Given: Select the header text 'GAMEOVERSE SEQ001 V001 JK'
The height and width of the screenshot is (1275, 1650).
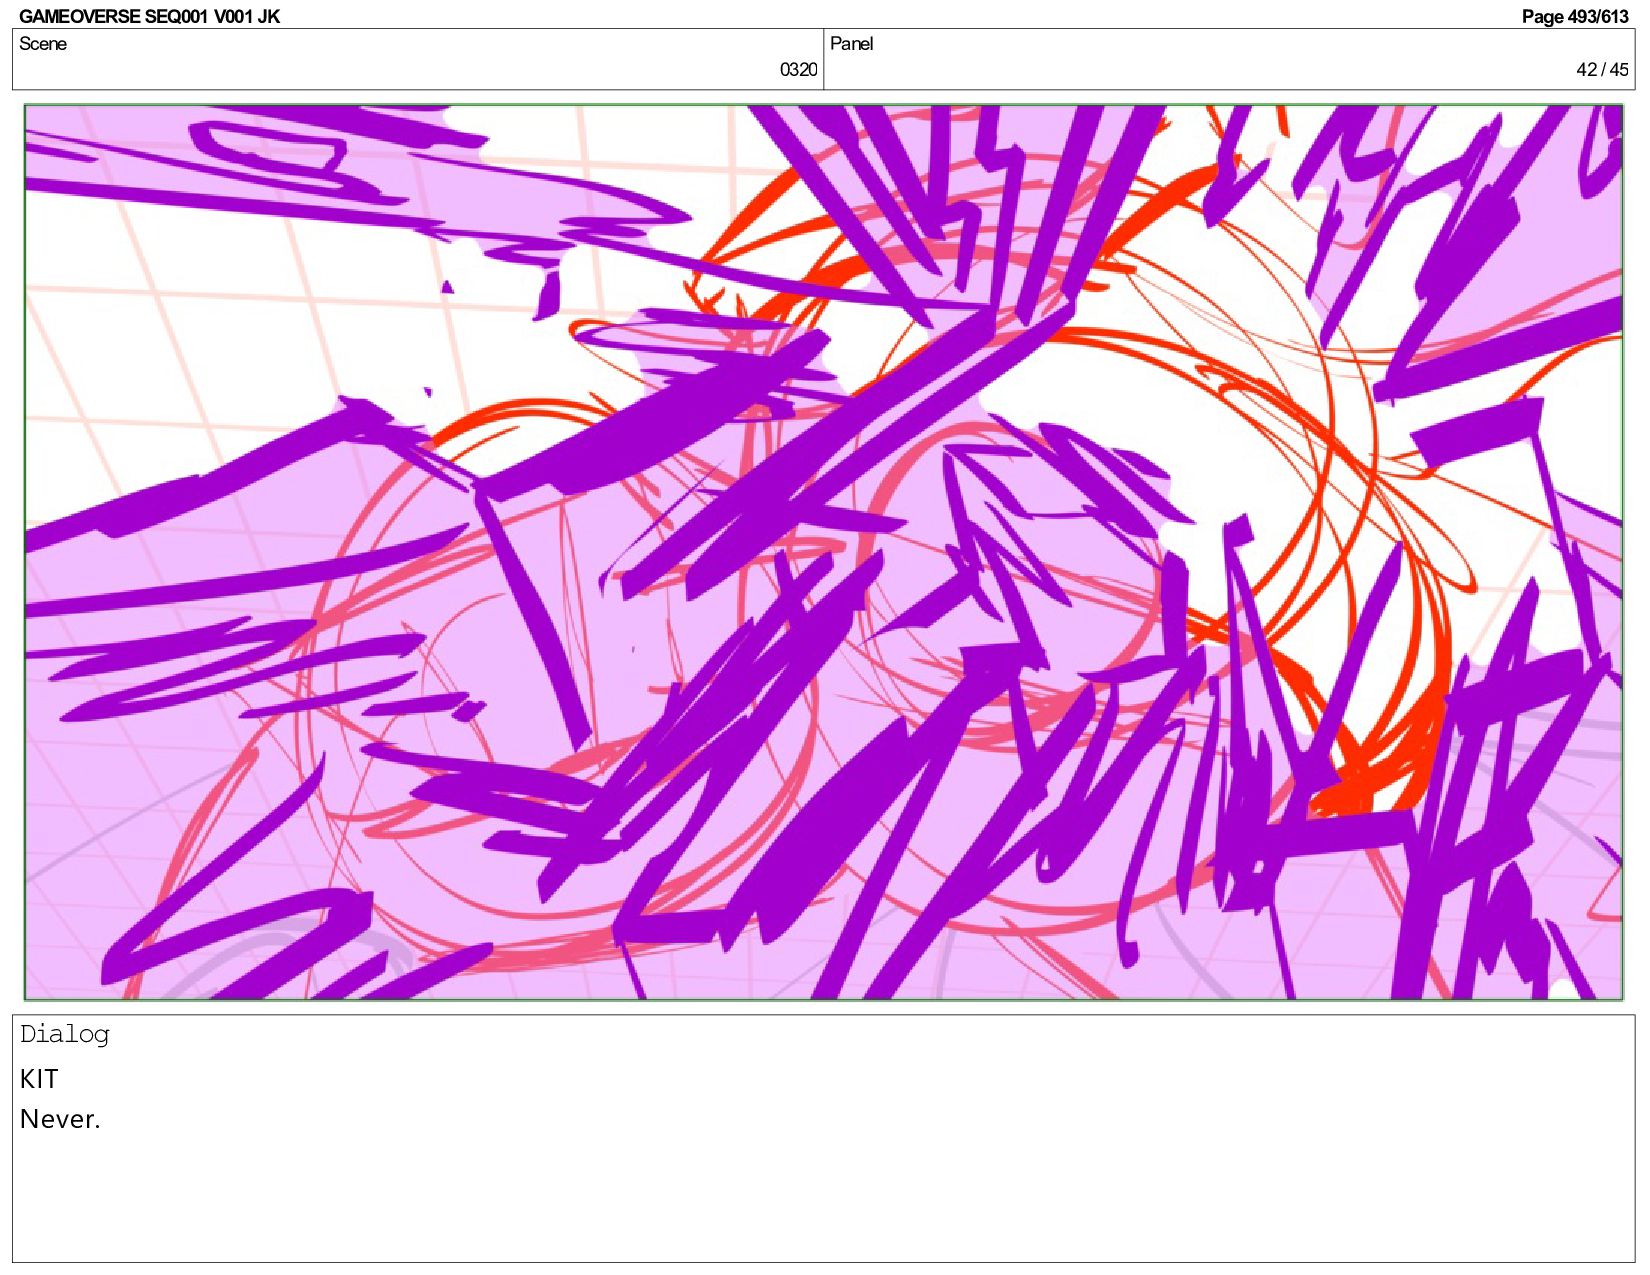Looking at the screenshot, I should click(x=150, y=16).
